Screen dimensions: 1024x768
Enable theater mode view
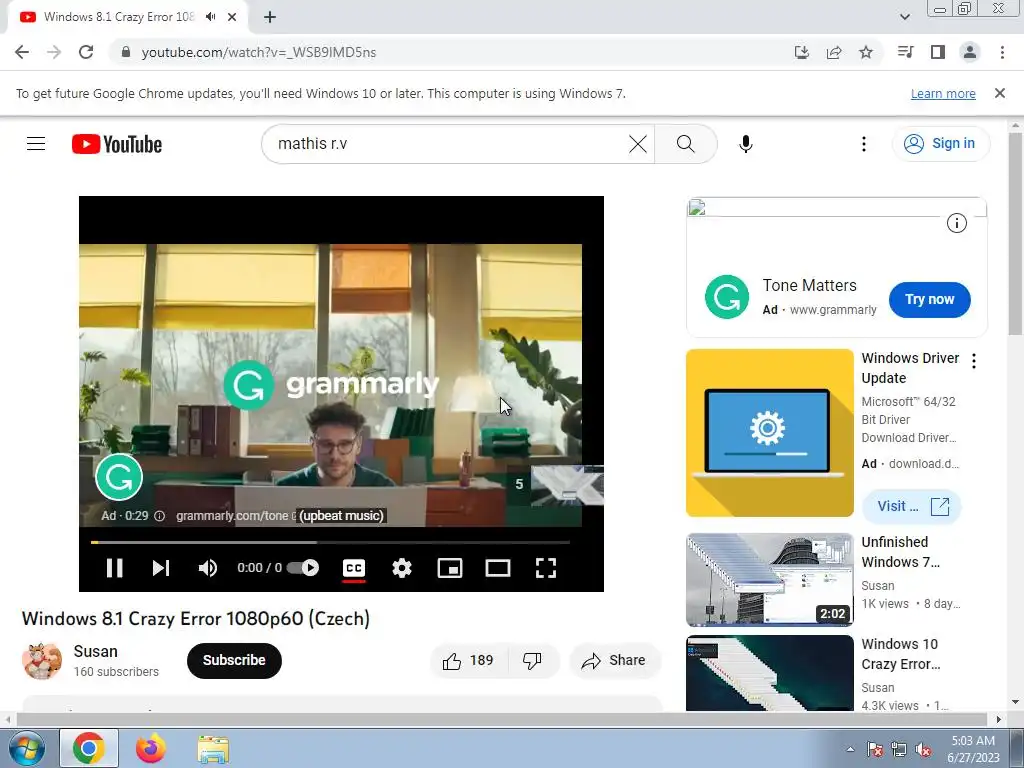point(498,568)
